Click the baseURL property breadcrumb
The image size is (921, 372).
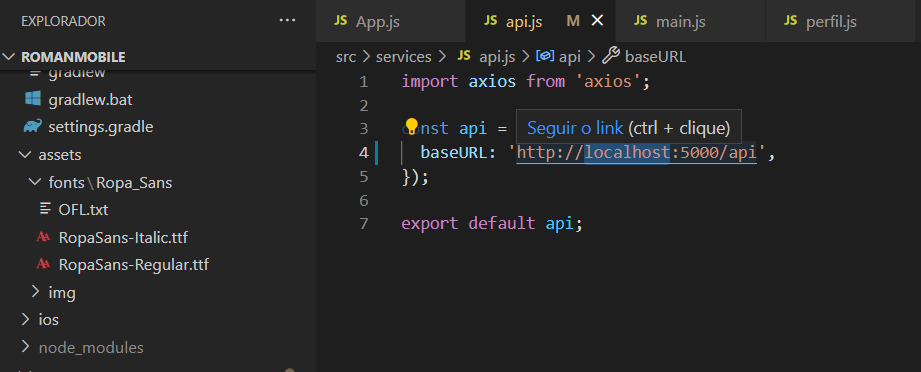pyautogui.click(x=656, y=57)
